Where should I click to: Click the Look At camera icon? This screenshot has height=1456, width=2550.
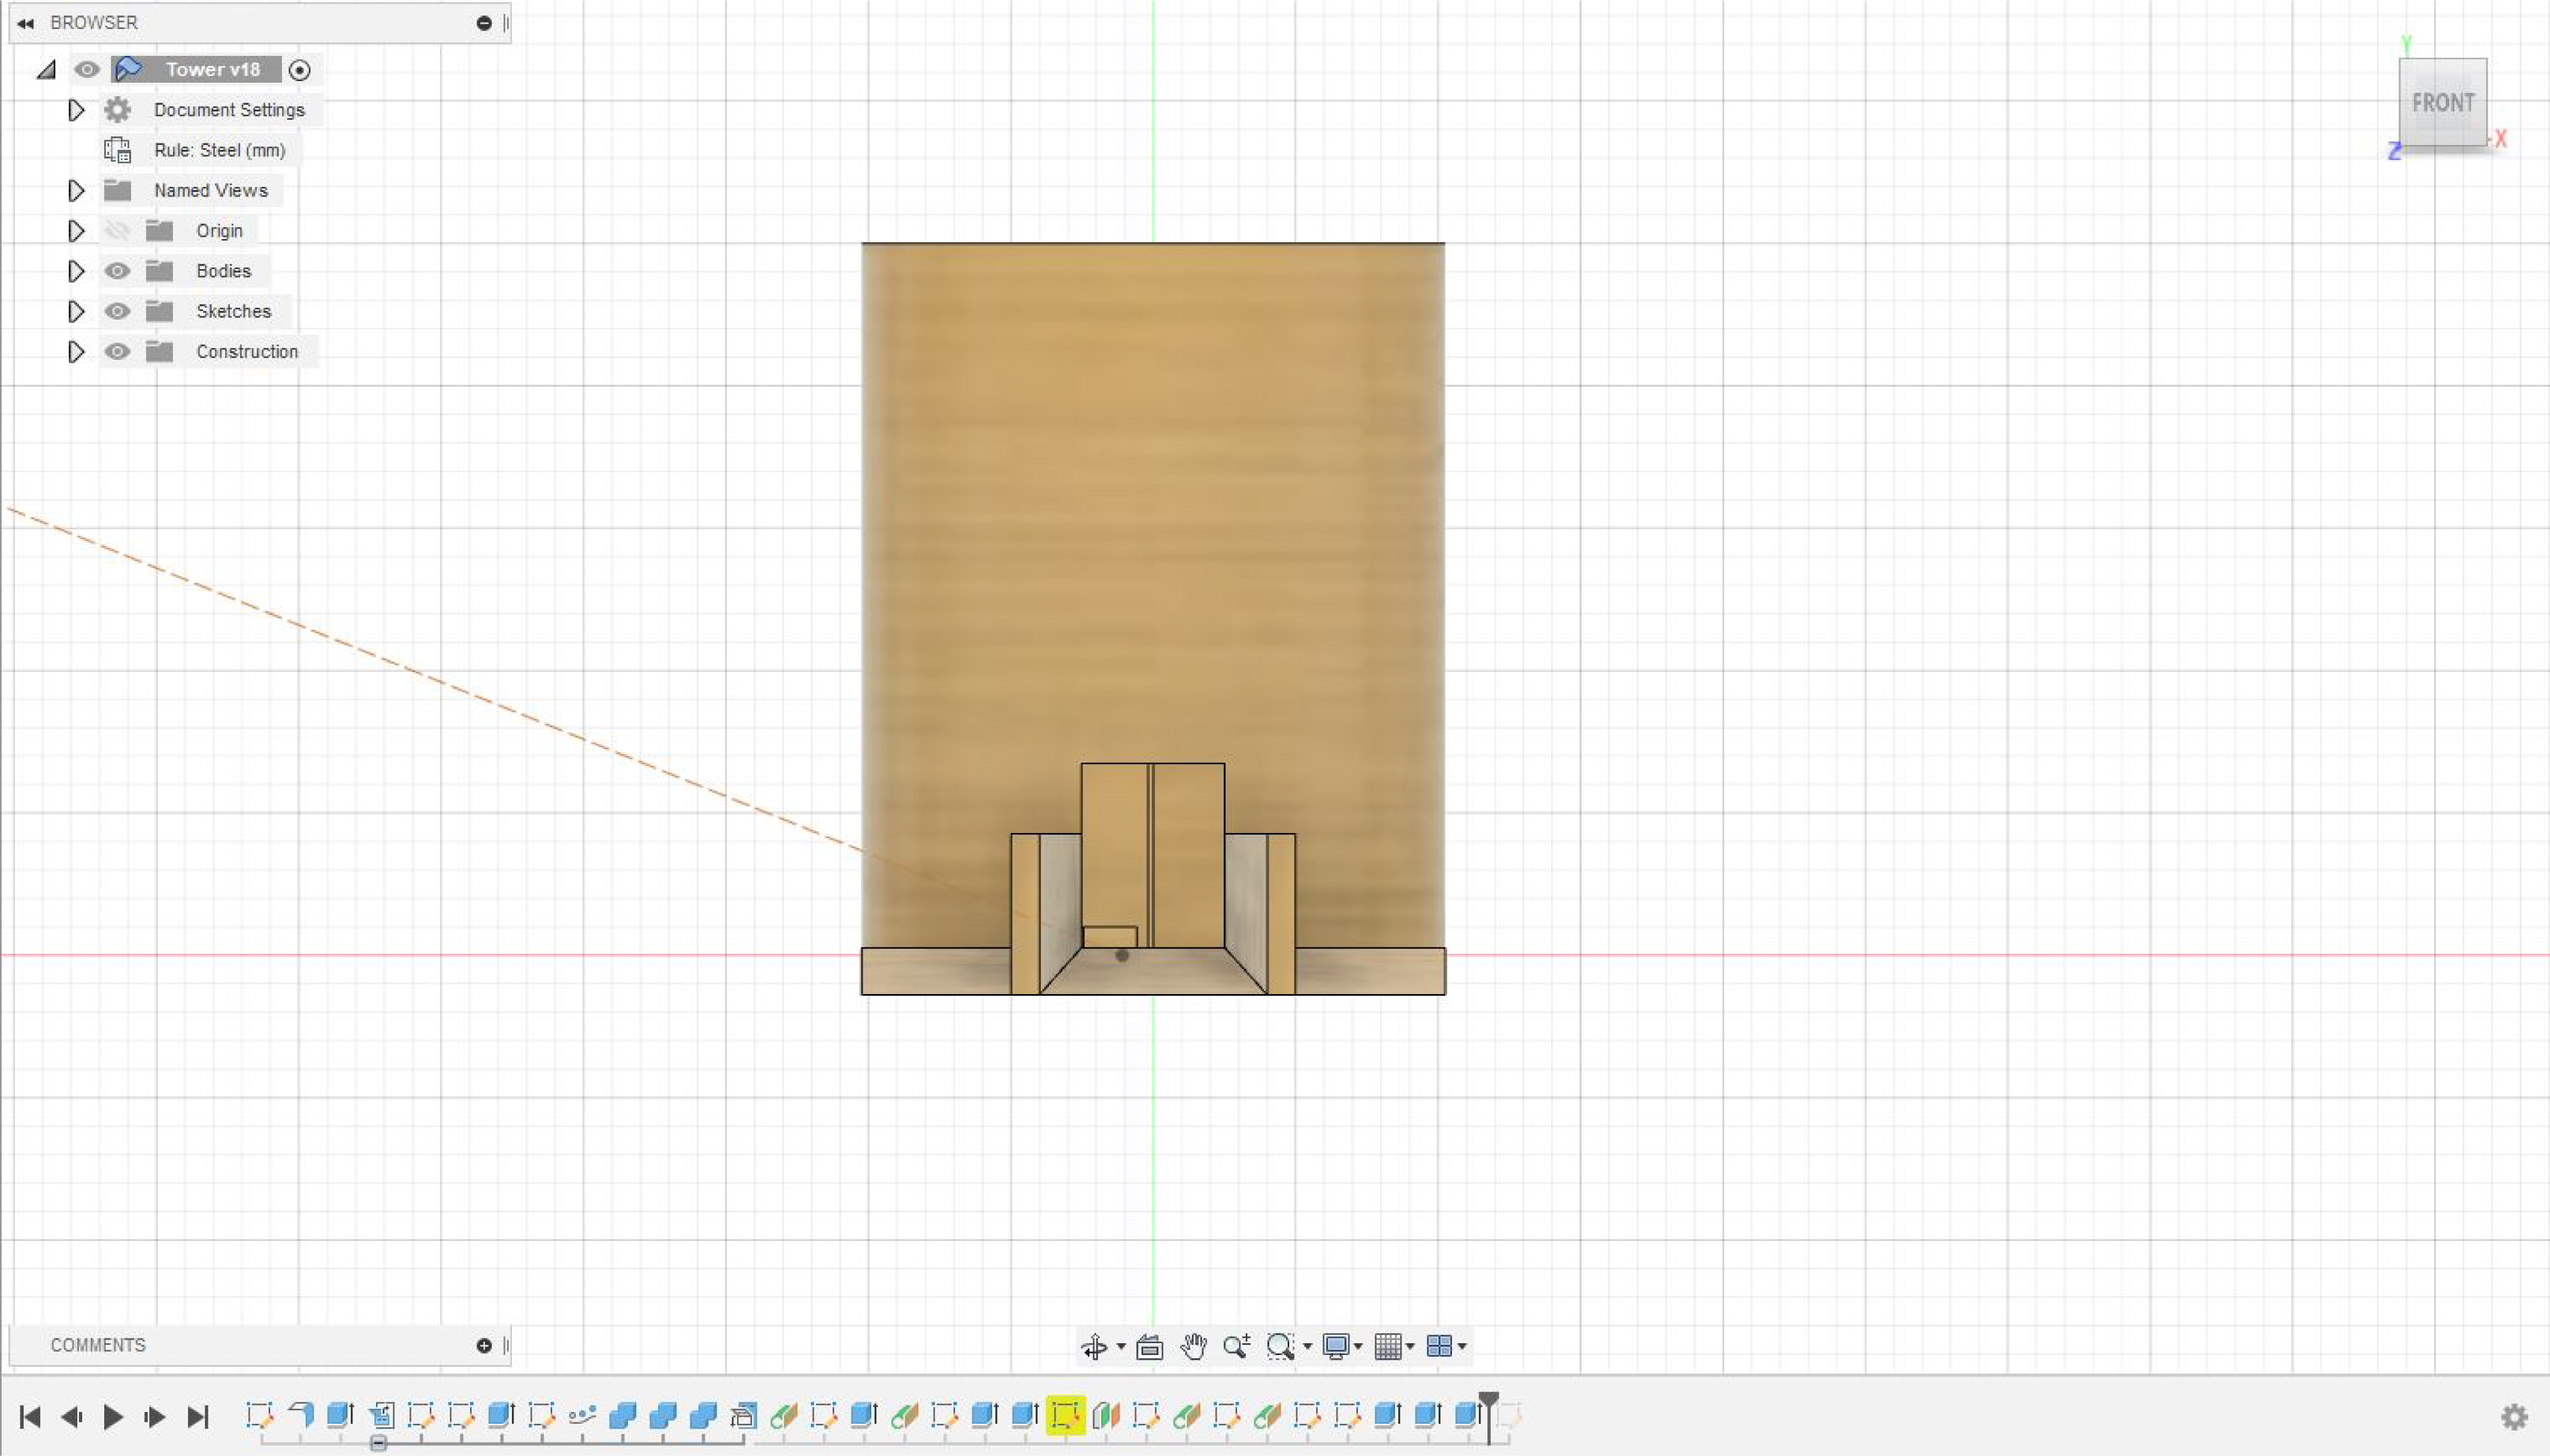1149,1346
